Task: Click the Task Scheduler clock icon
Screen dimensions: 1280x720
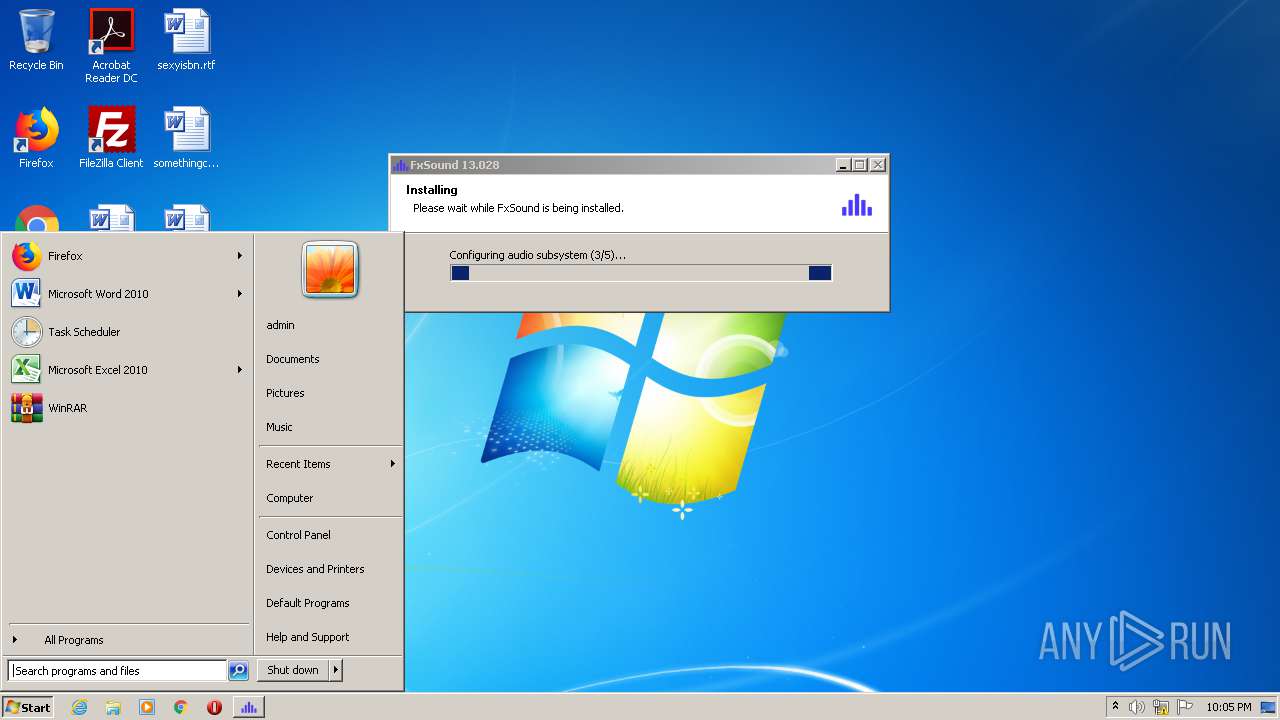Action: 27,332
